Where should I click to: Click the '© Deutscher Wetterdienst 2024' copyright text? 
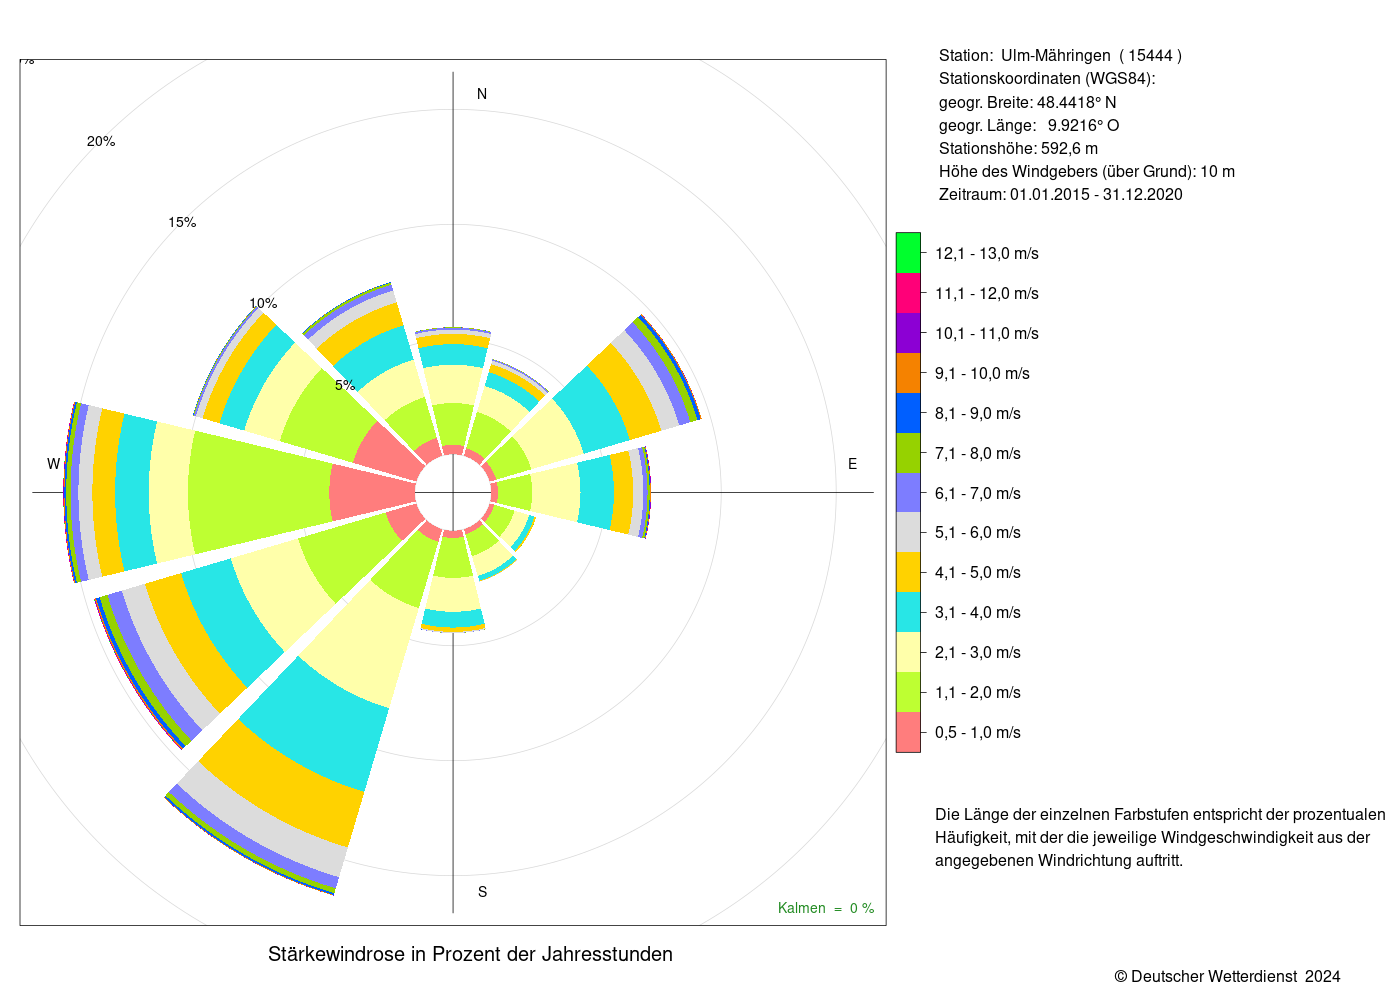pyautogui.click(x=1227, y=976)
